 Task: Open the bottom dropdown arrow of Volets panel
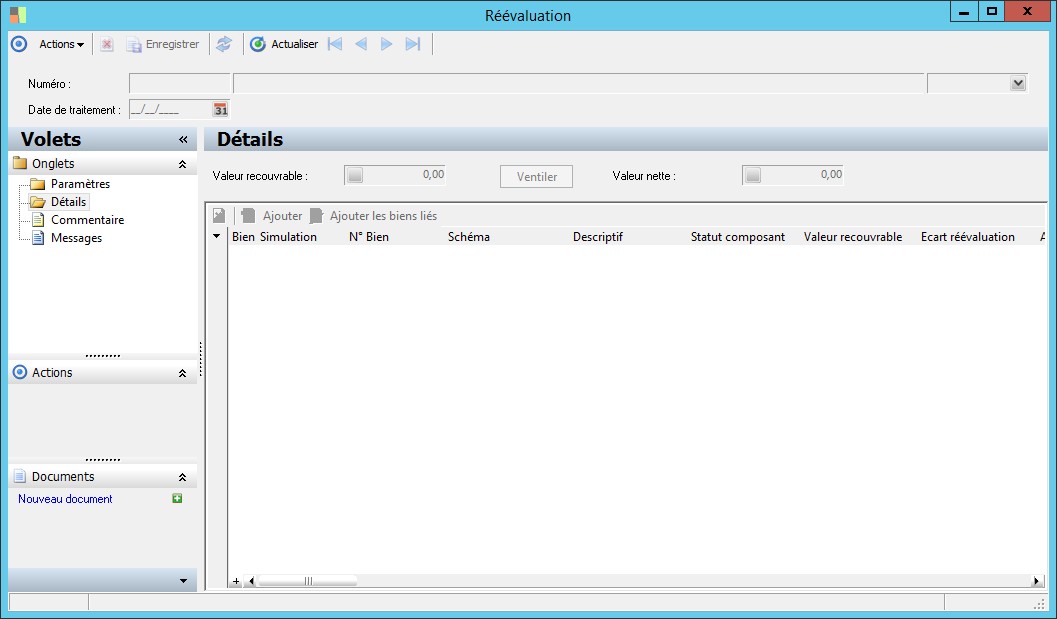point(183,581)
